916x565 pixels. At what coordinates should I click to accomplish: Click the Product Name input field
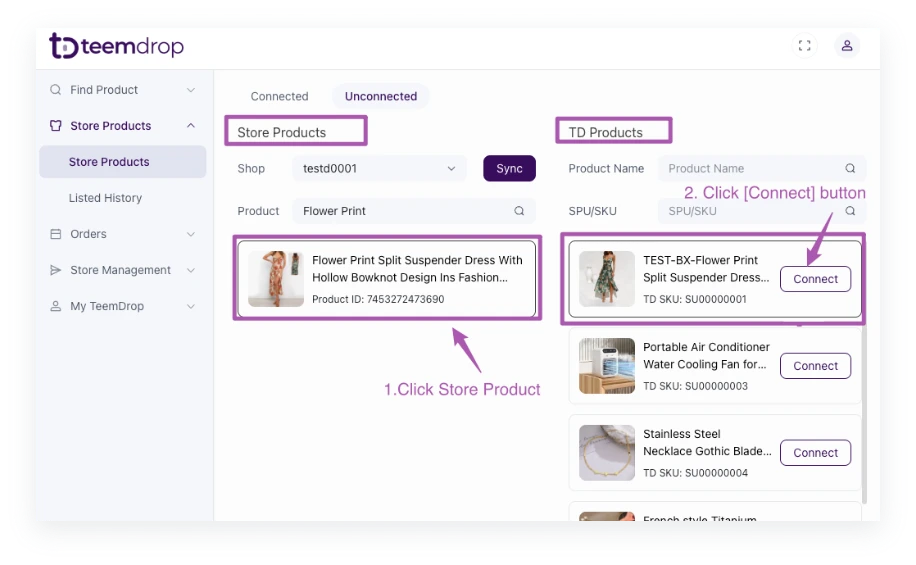point(750,169)
